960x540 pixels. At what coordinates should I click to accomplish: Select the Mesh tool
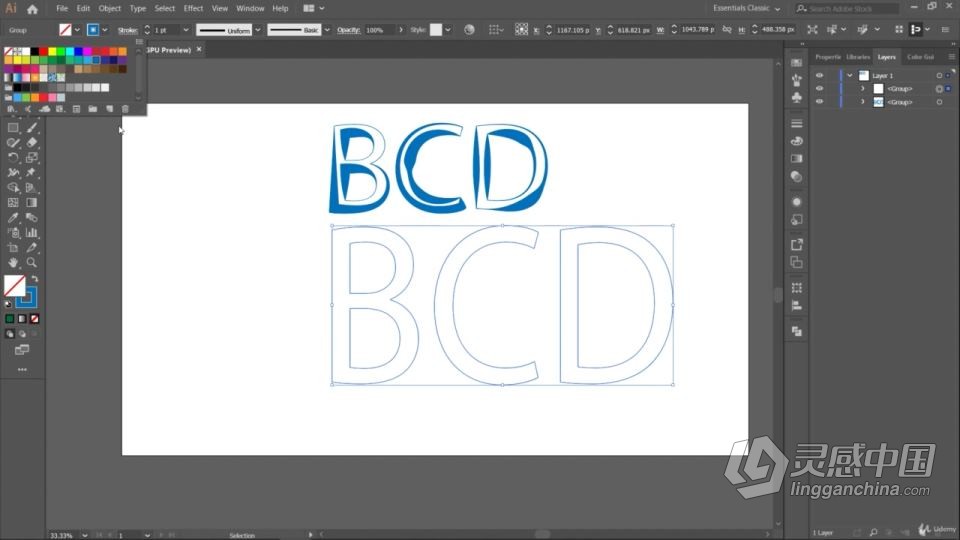13,203
